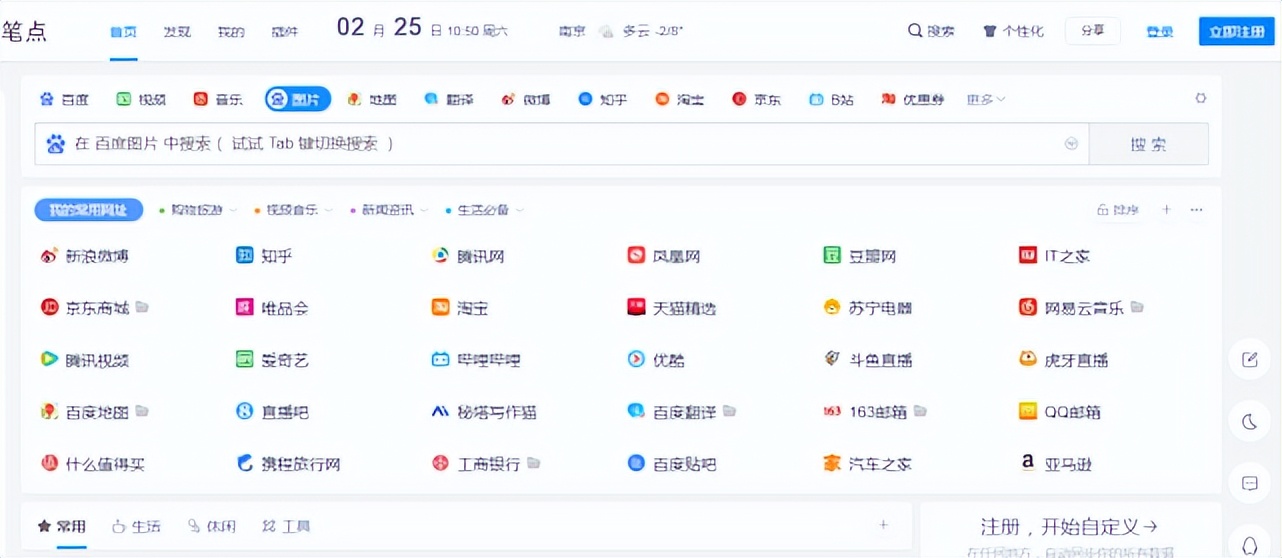
Task: Select 淘宝 search engine option
Action: coord(680,99)
